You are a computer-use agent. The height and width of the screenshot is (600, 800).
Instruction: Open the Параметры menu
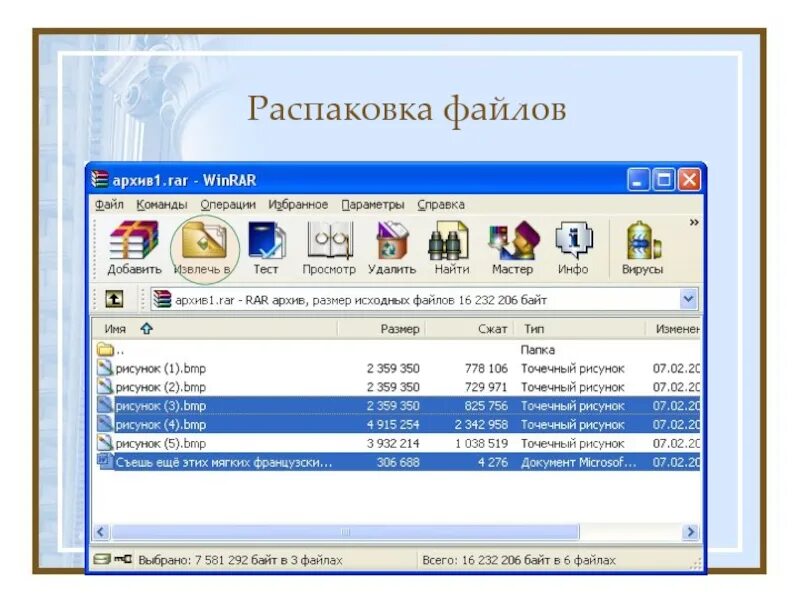click(373, 205)
